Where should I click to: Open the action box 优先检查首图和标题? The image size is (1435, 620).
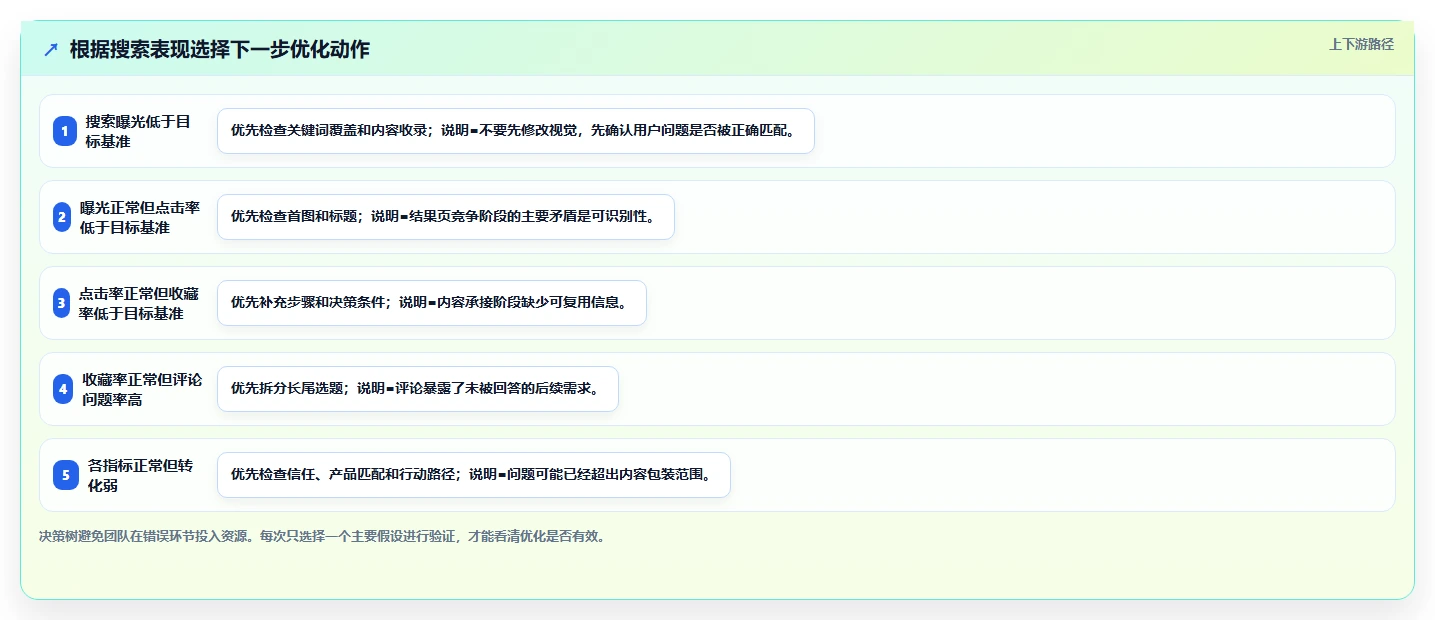446,217
